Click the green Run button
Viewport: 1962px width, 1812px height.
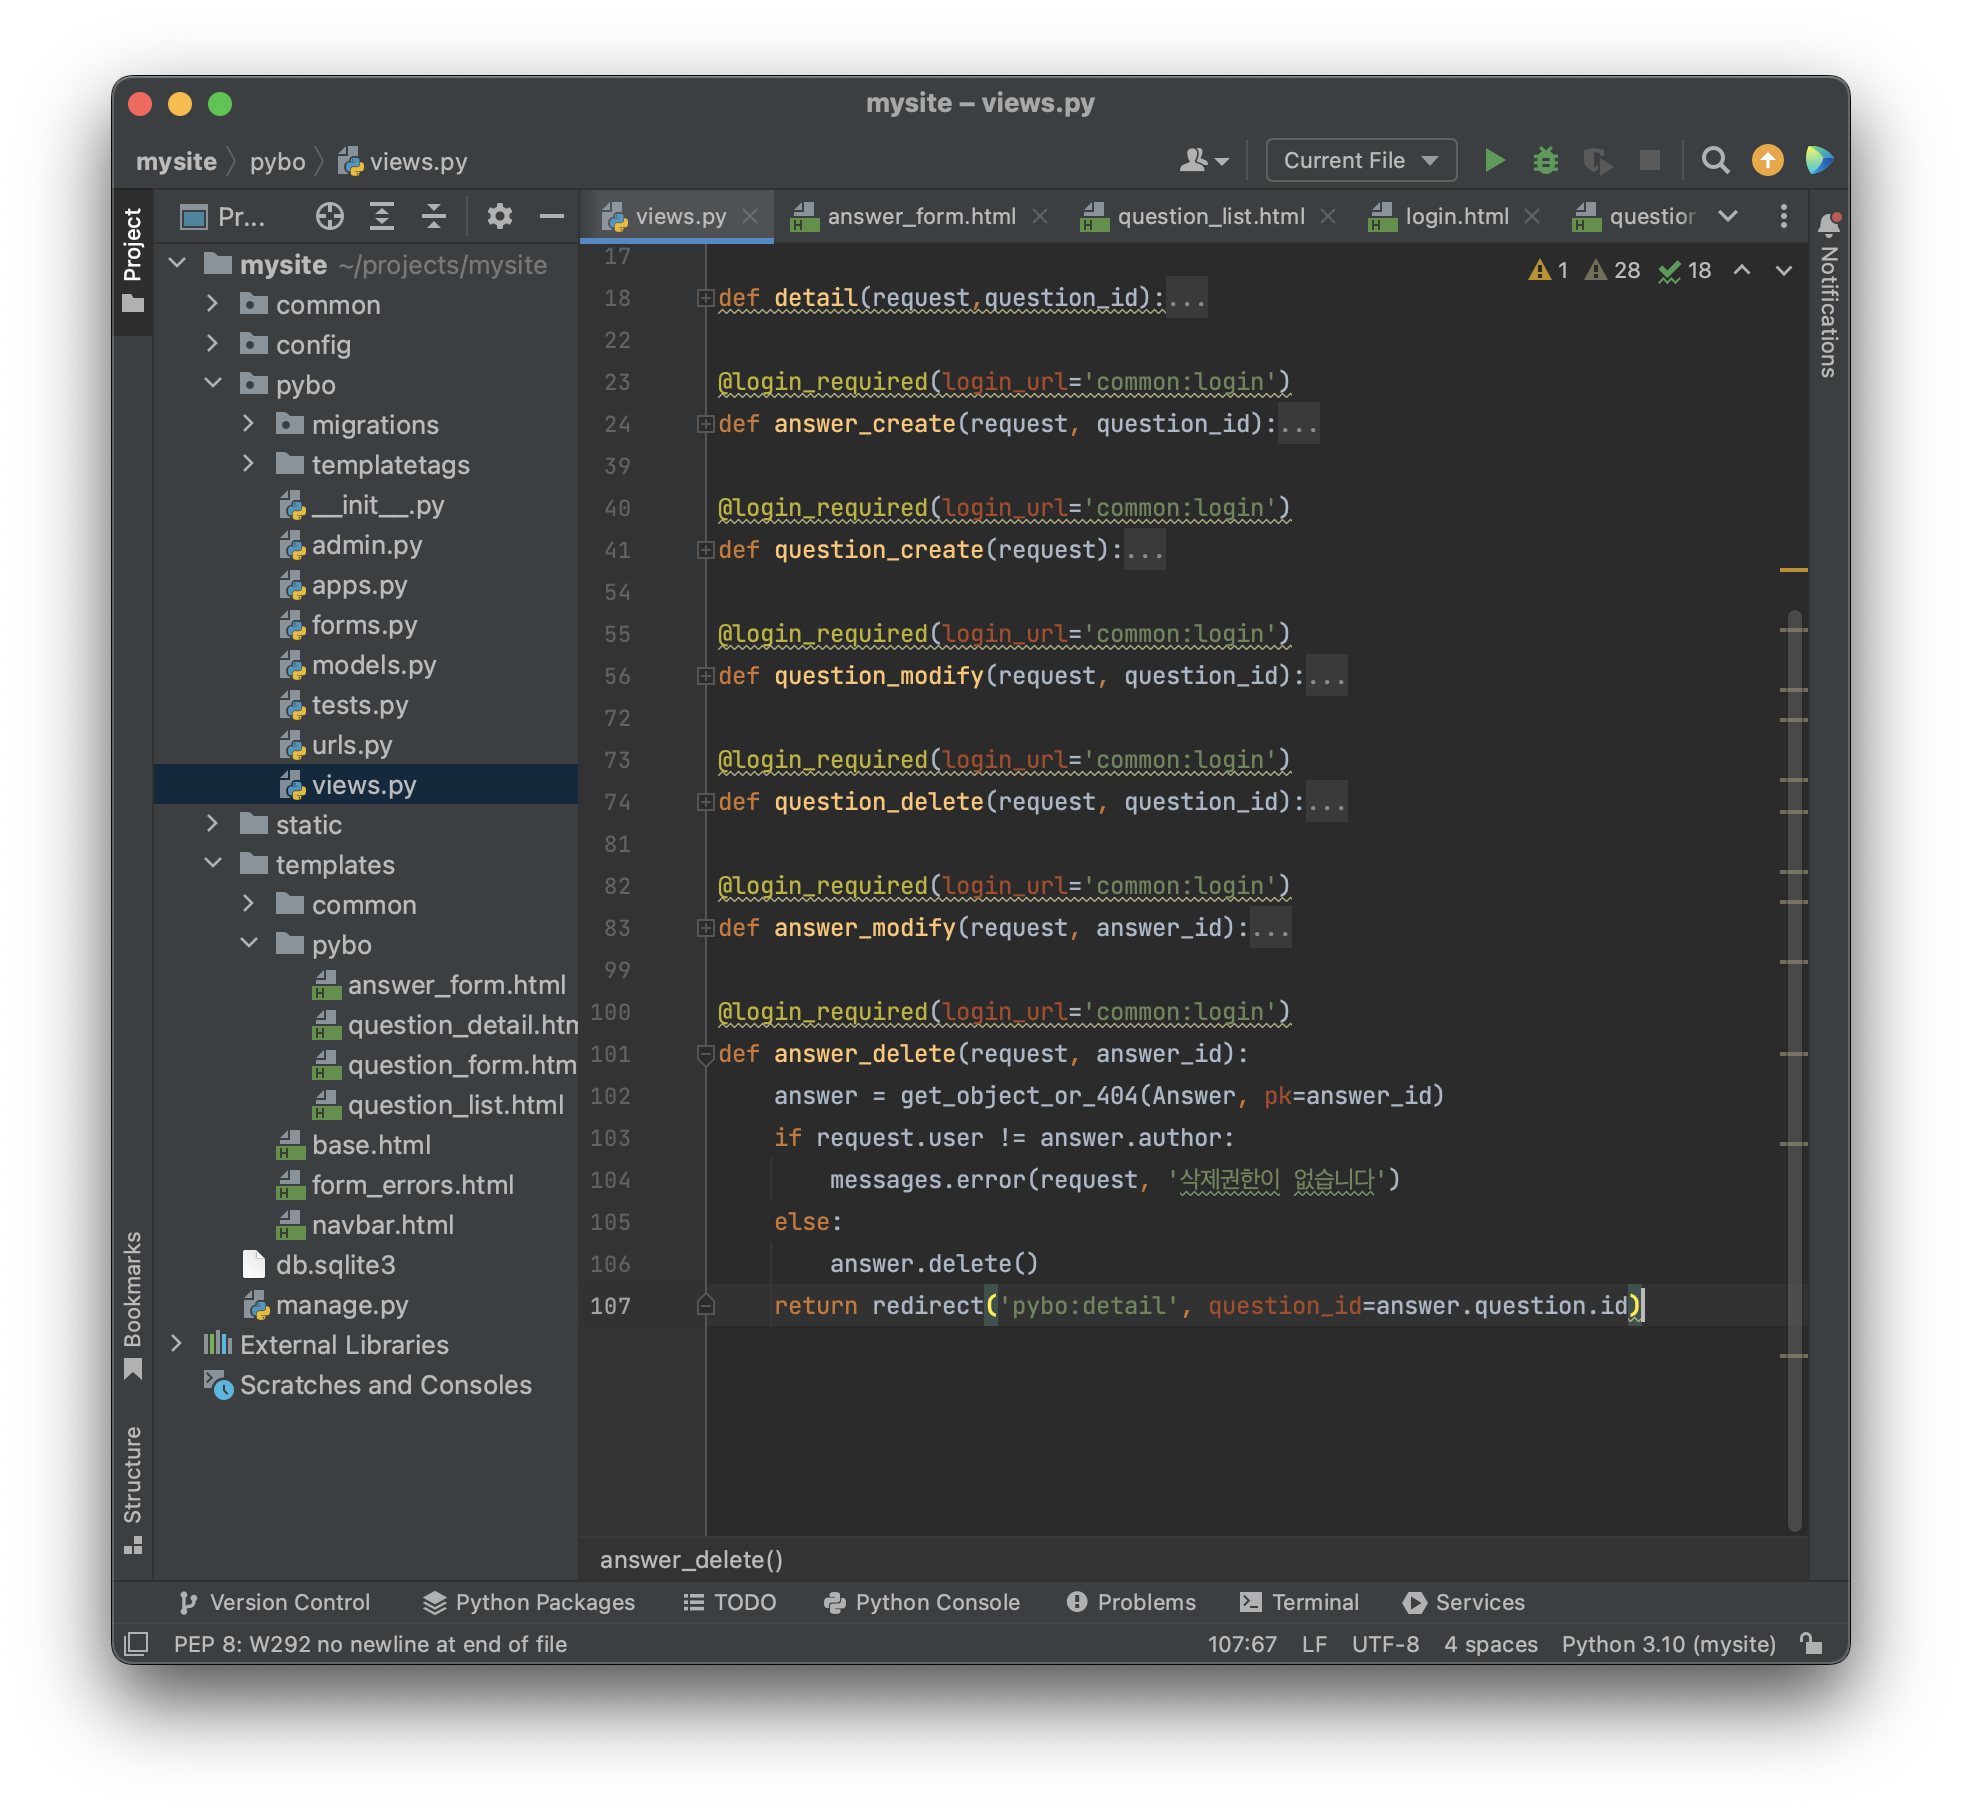[x=1494, y=160]
